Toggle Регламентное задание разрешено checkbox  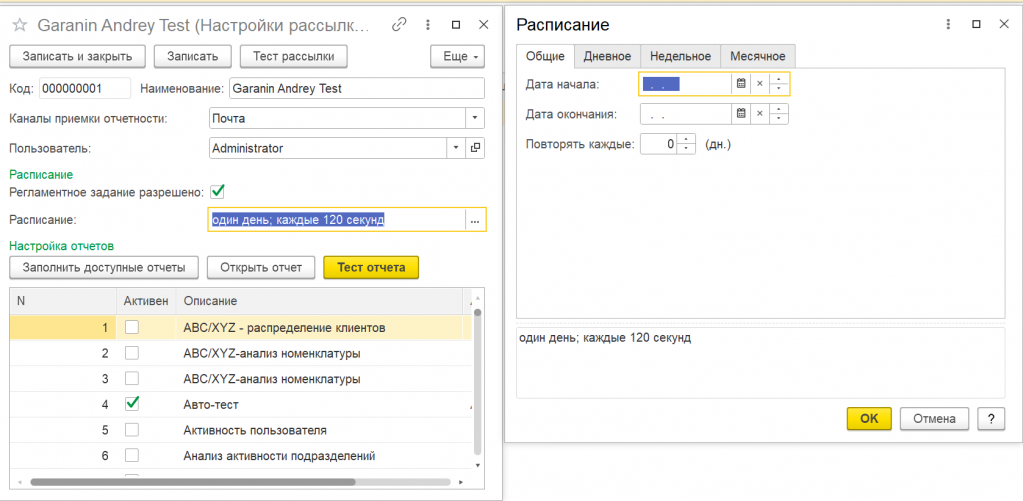(217, 191)
